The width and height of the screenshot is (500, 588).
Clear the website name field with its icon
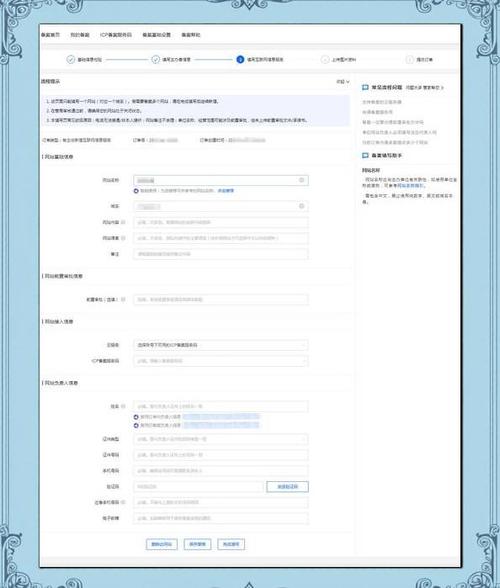pos(301,180)
